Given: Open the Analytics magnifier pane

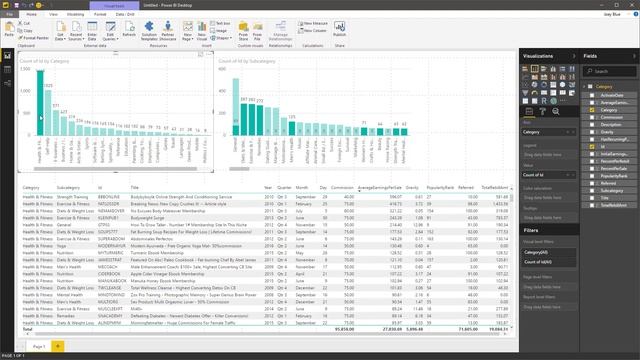Looking at the screenshot, I should [x=556, y=111].
